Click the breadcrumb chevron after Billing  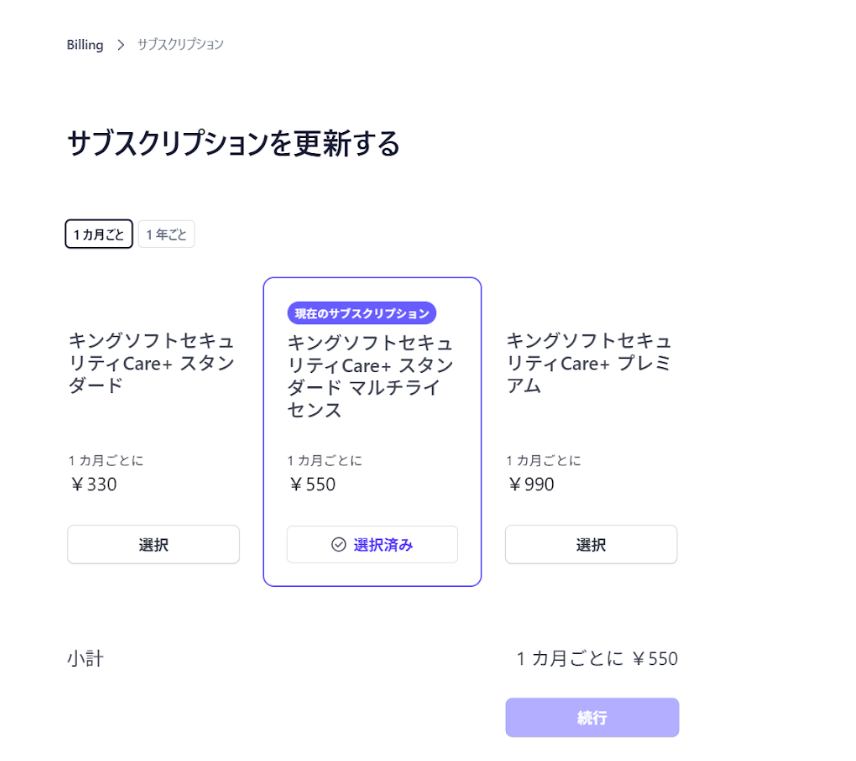tap(121, 45)
